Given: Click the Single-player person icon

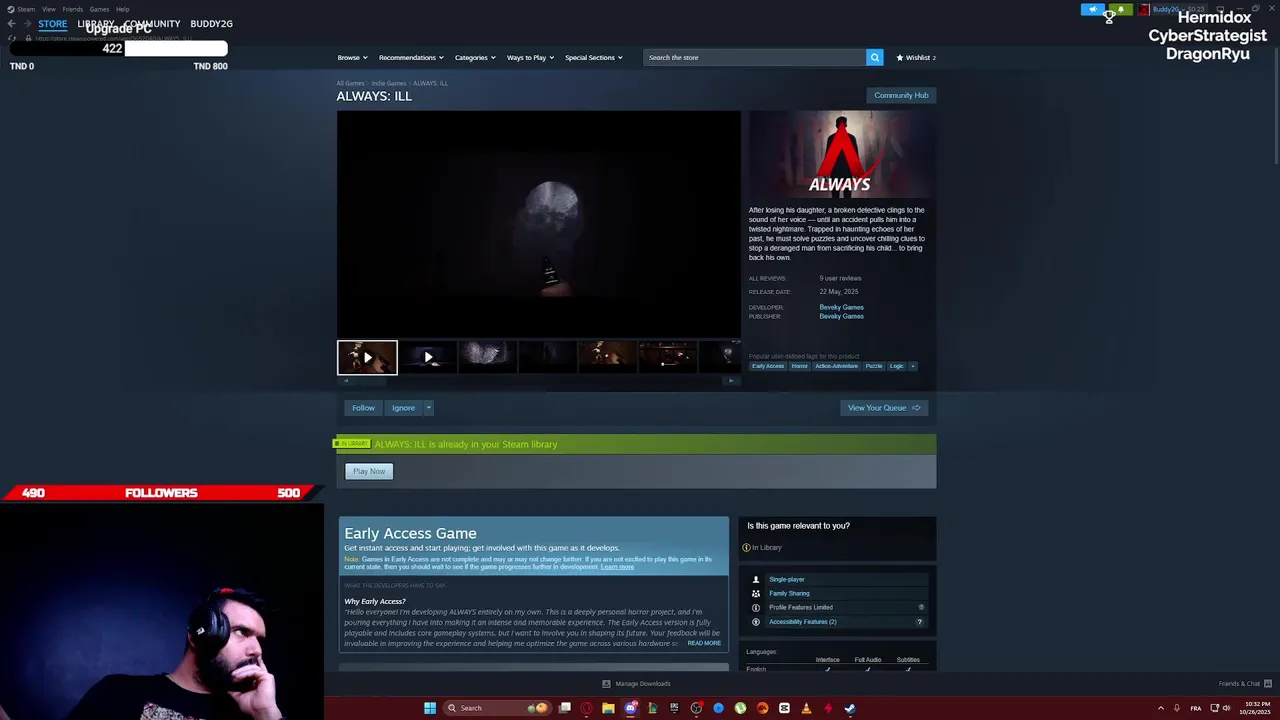Looking at the screenshot, I should [756, 579].
